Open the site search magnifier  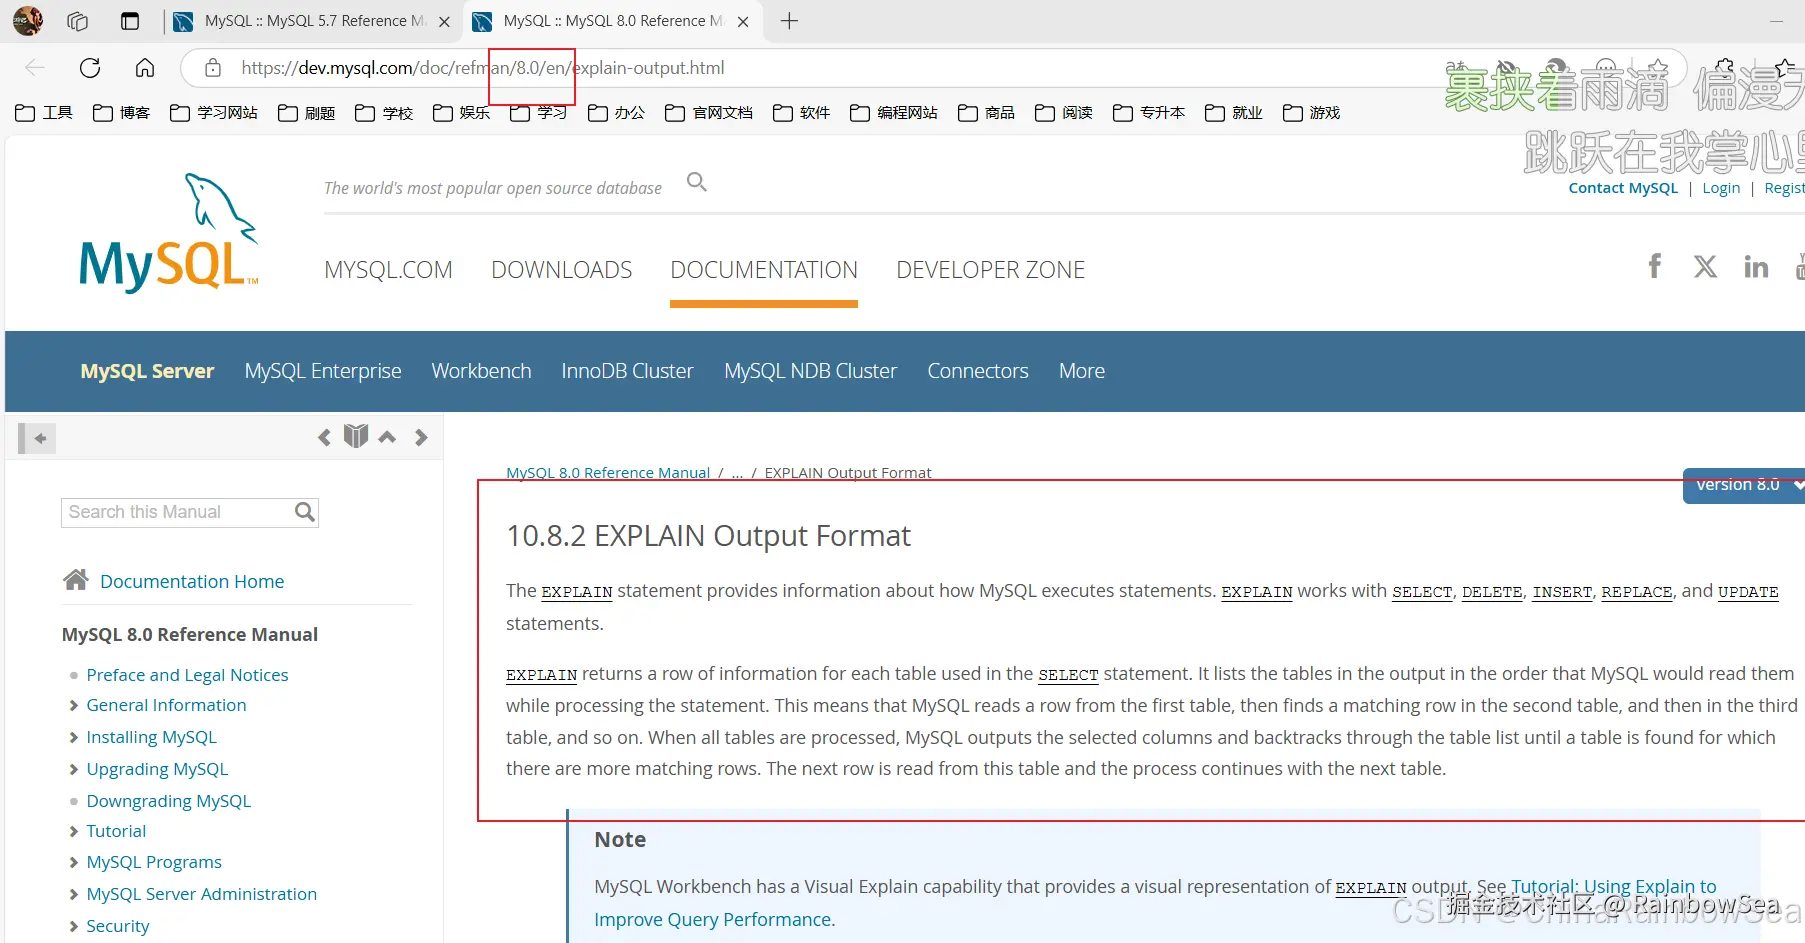pos(697,182)
